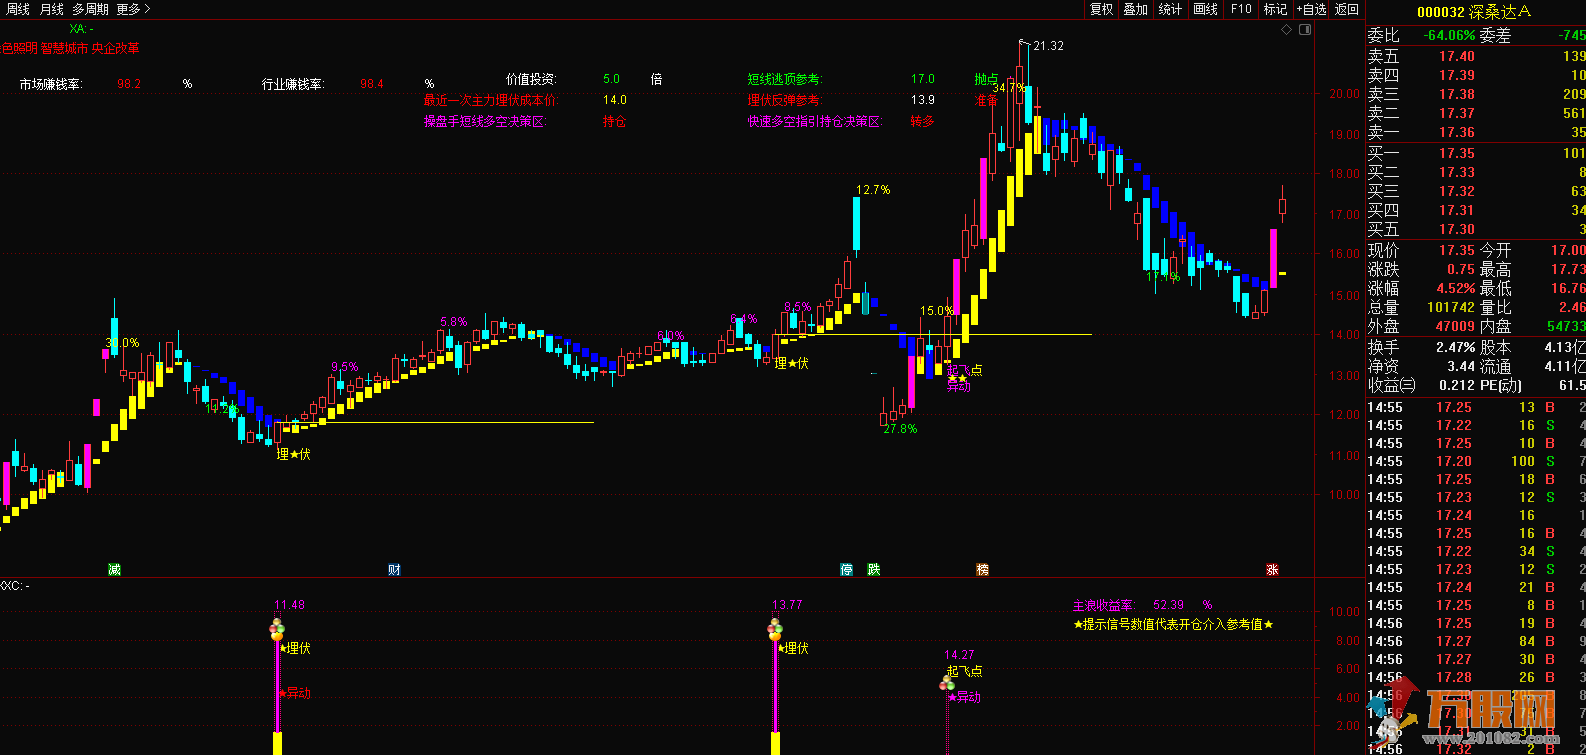Click the green 跌 event marker
This screenshot has width=1586, height=755.
pos(874,570)
